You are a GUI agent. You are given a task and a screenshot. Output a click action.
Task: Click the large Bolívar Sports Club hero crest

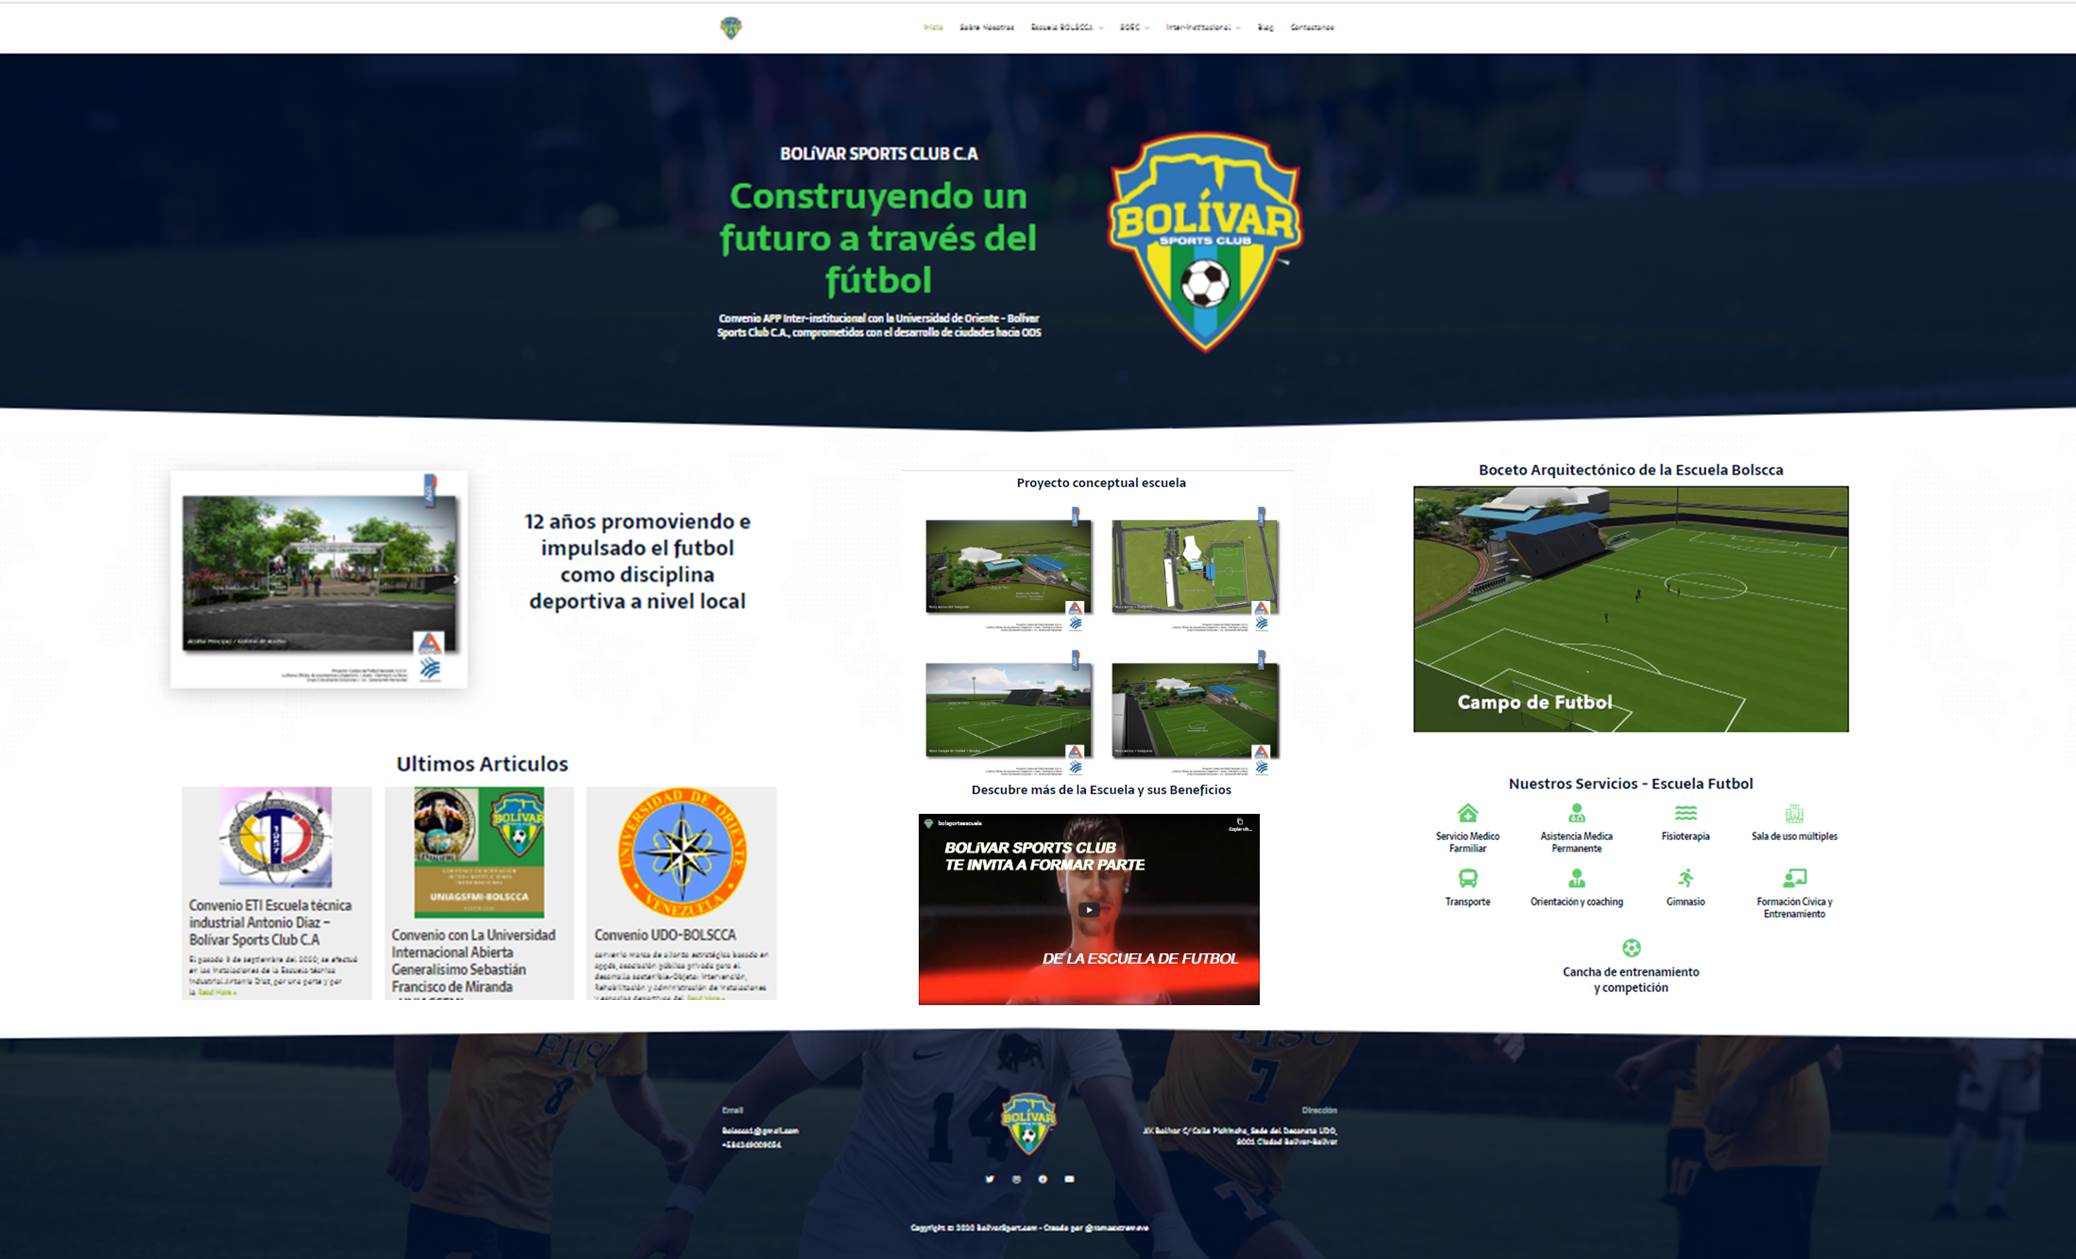coord(1205,242)
